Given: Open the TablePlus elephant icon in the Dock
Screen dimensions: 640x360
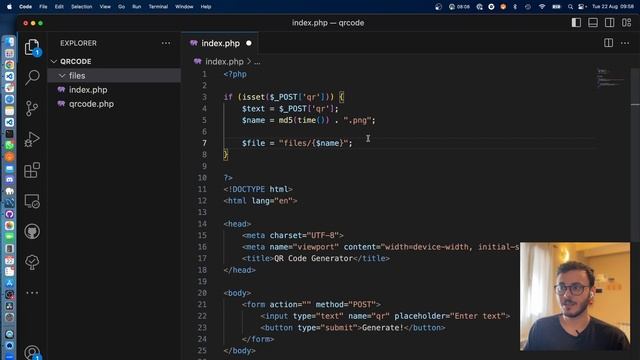Looking at the screenshot, I should tap(9, 191).
